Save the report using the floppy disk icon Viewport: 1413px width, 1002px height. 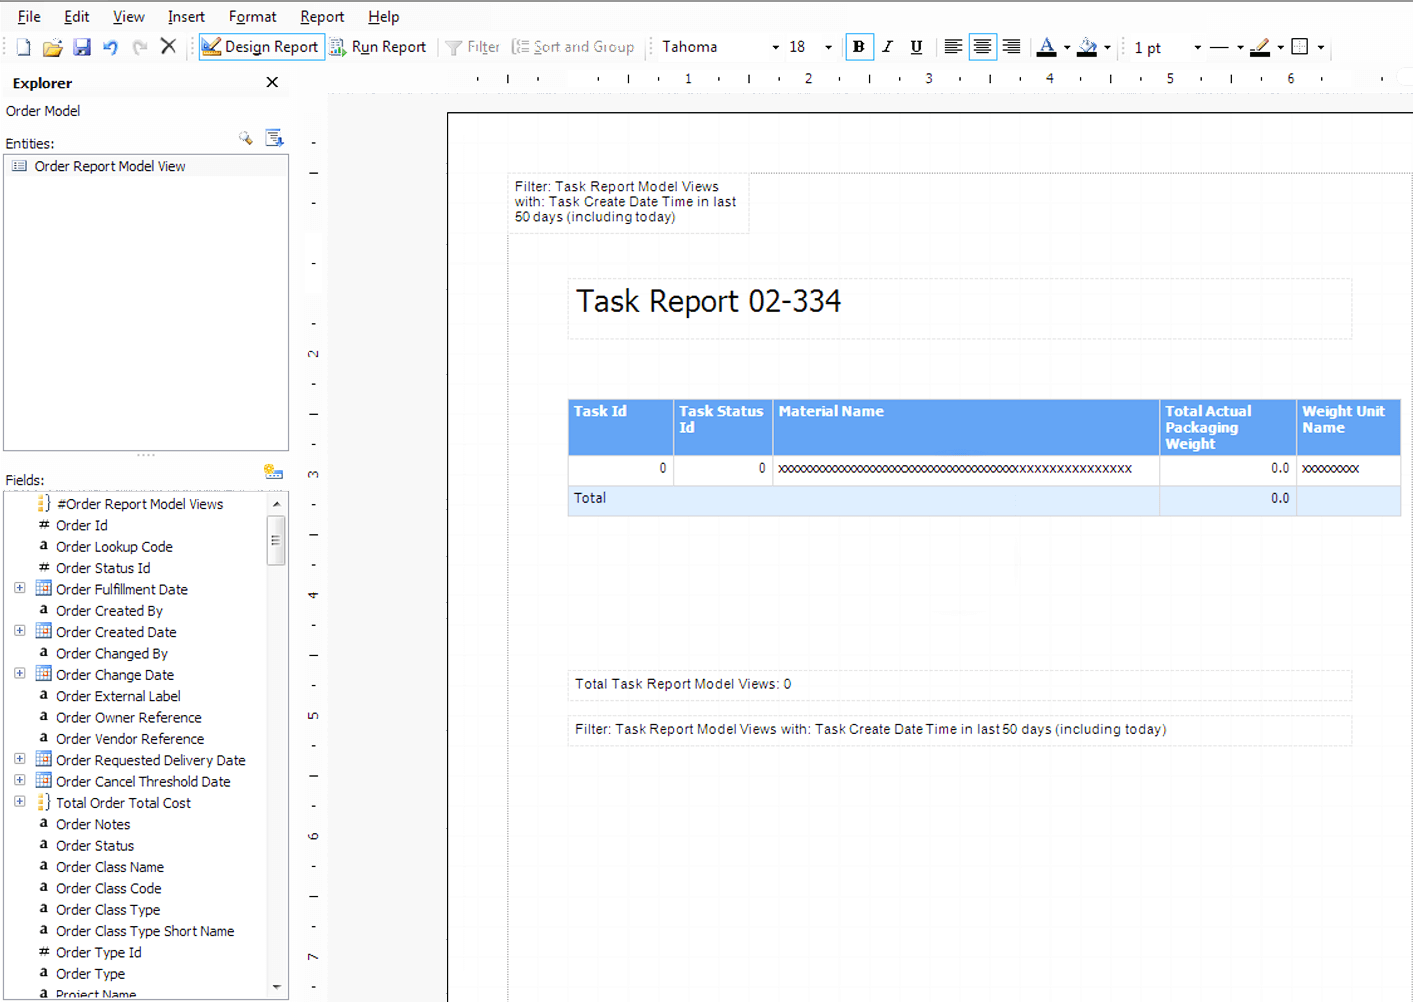82,47
